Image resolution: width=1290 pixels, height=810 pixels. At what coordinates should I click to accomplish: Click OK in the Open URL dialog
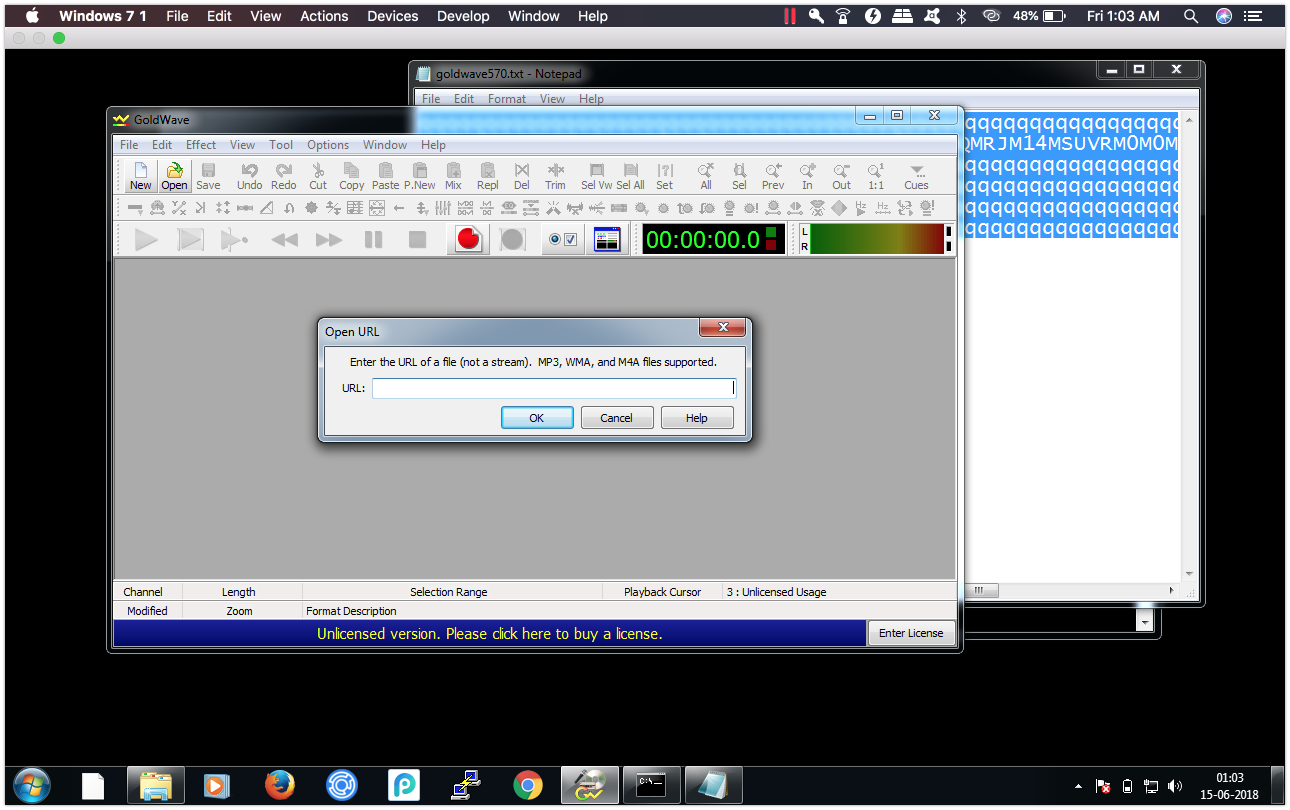[x=537, y=418]
